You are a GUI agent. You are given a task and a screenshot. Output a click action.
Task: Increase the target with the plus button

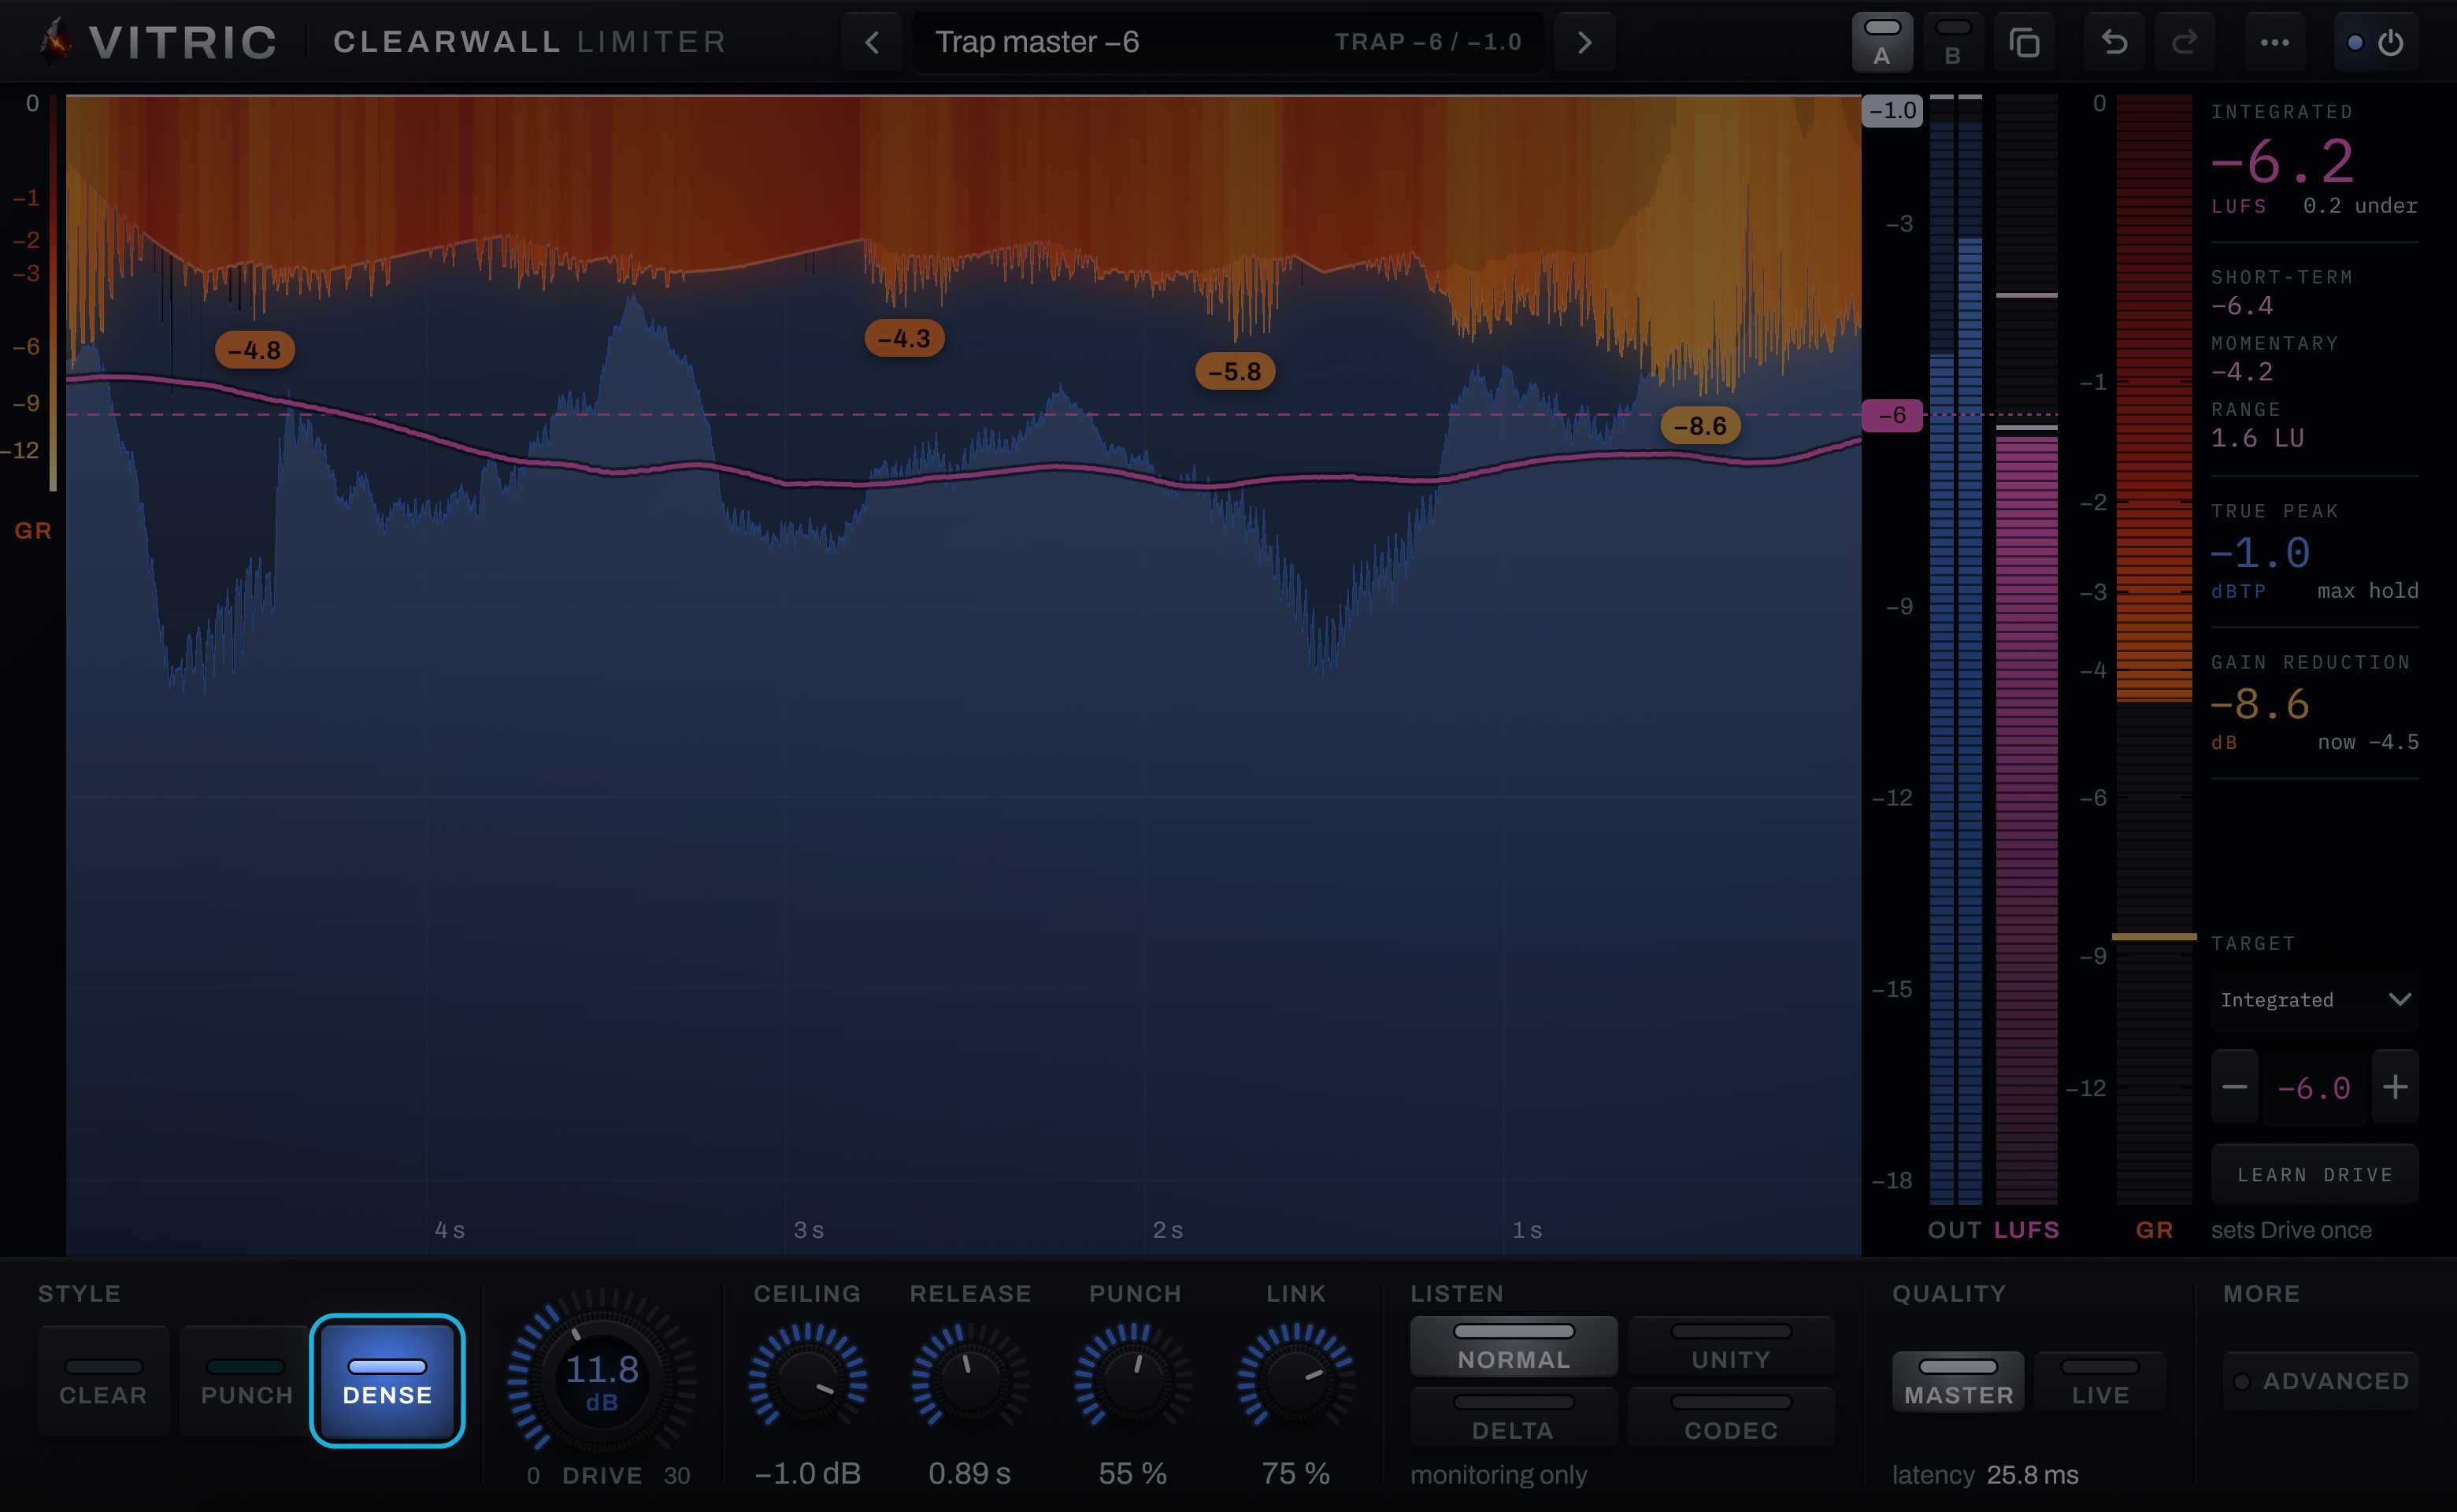(x=2395, y=1086)
